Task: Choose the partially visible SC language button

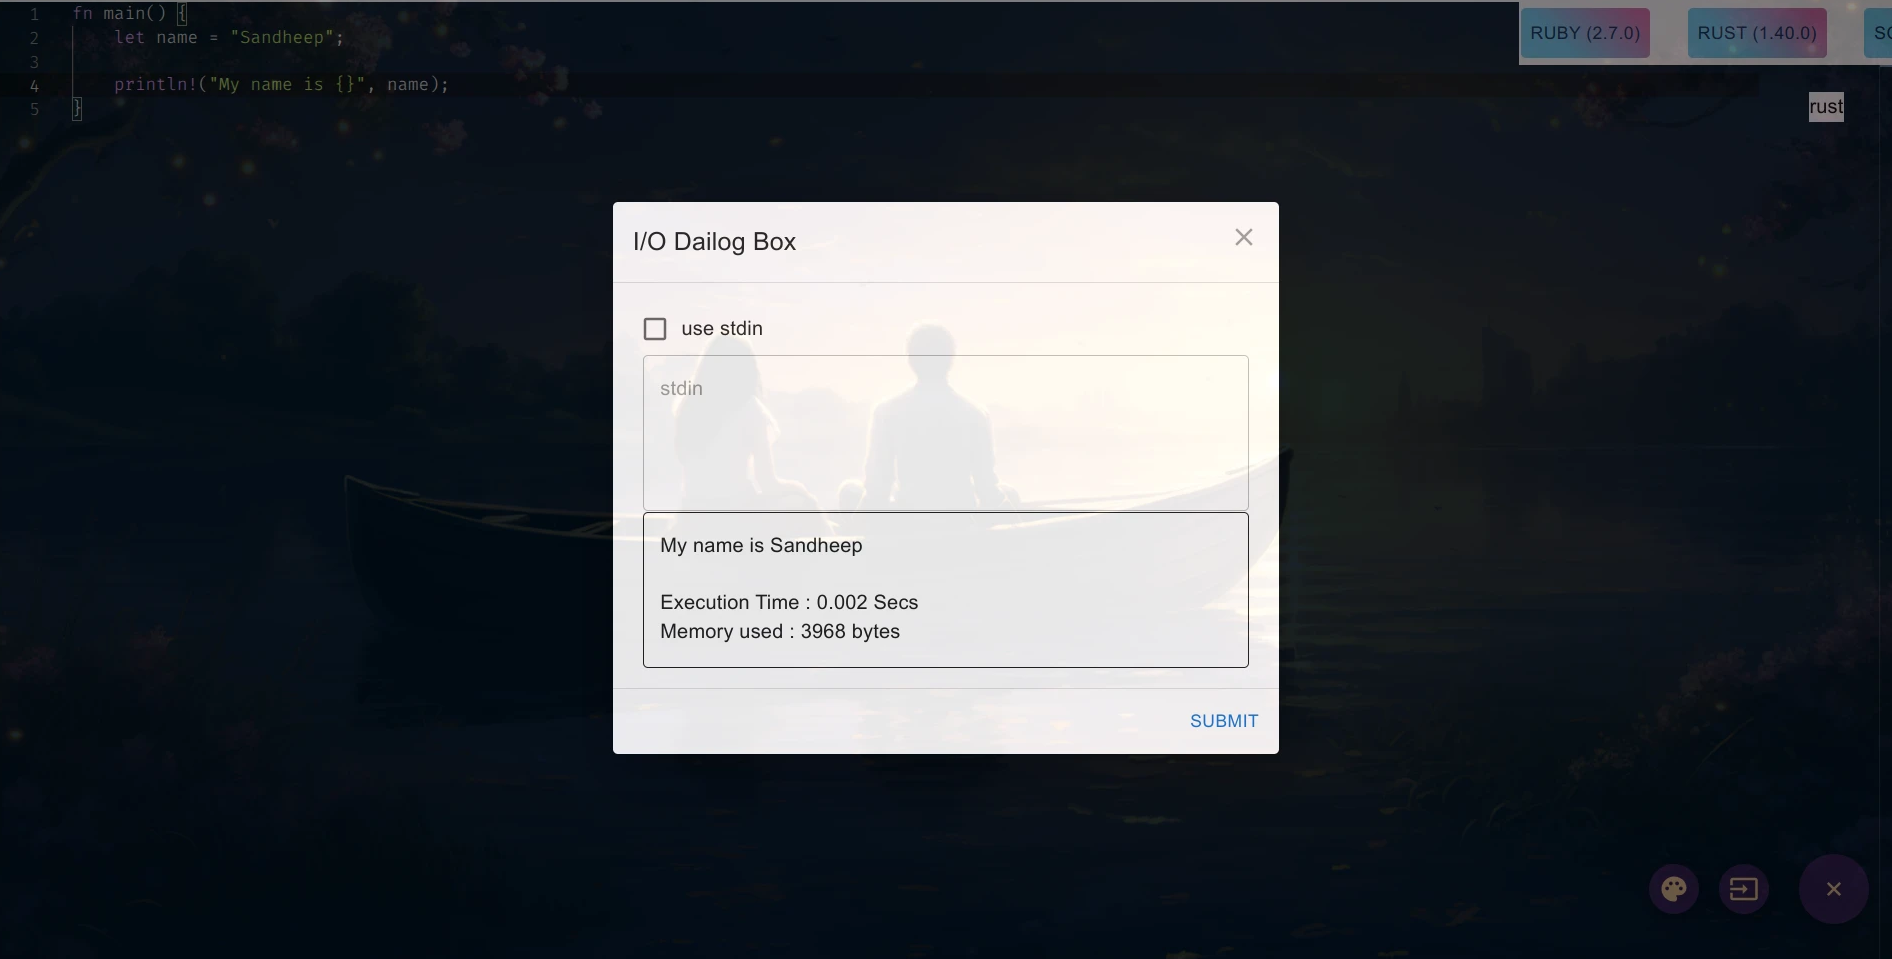Action: [1878, 33]
